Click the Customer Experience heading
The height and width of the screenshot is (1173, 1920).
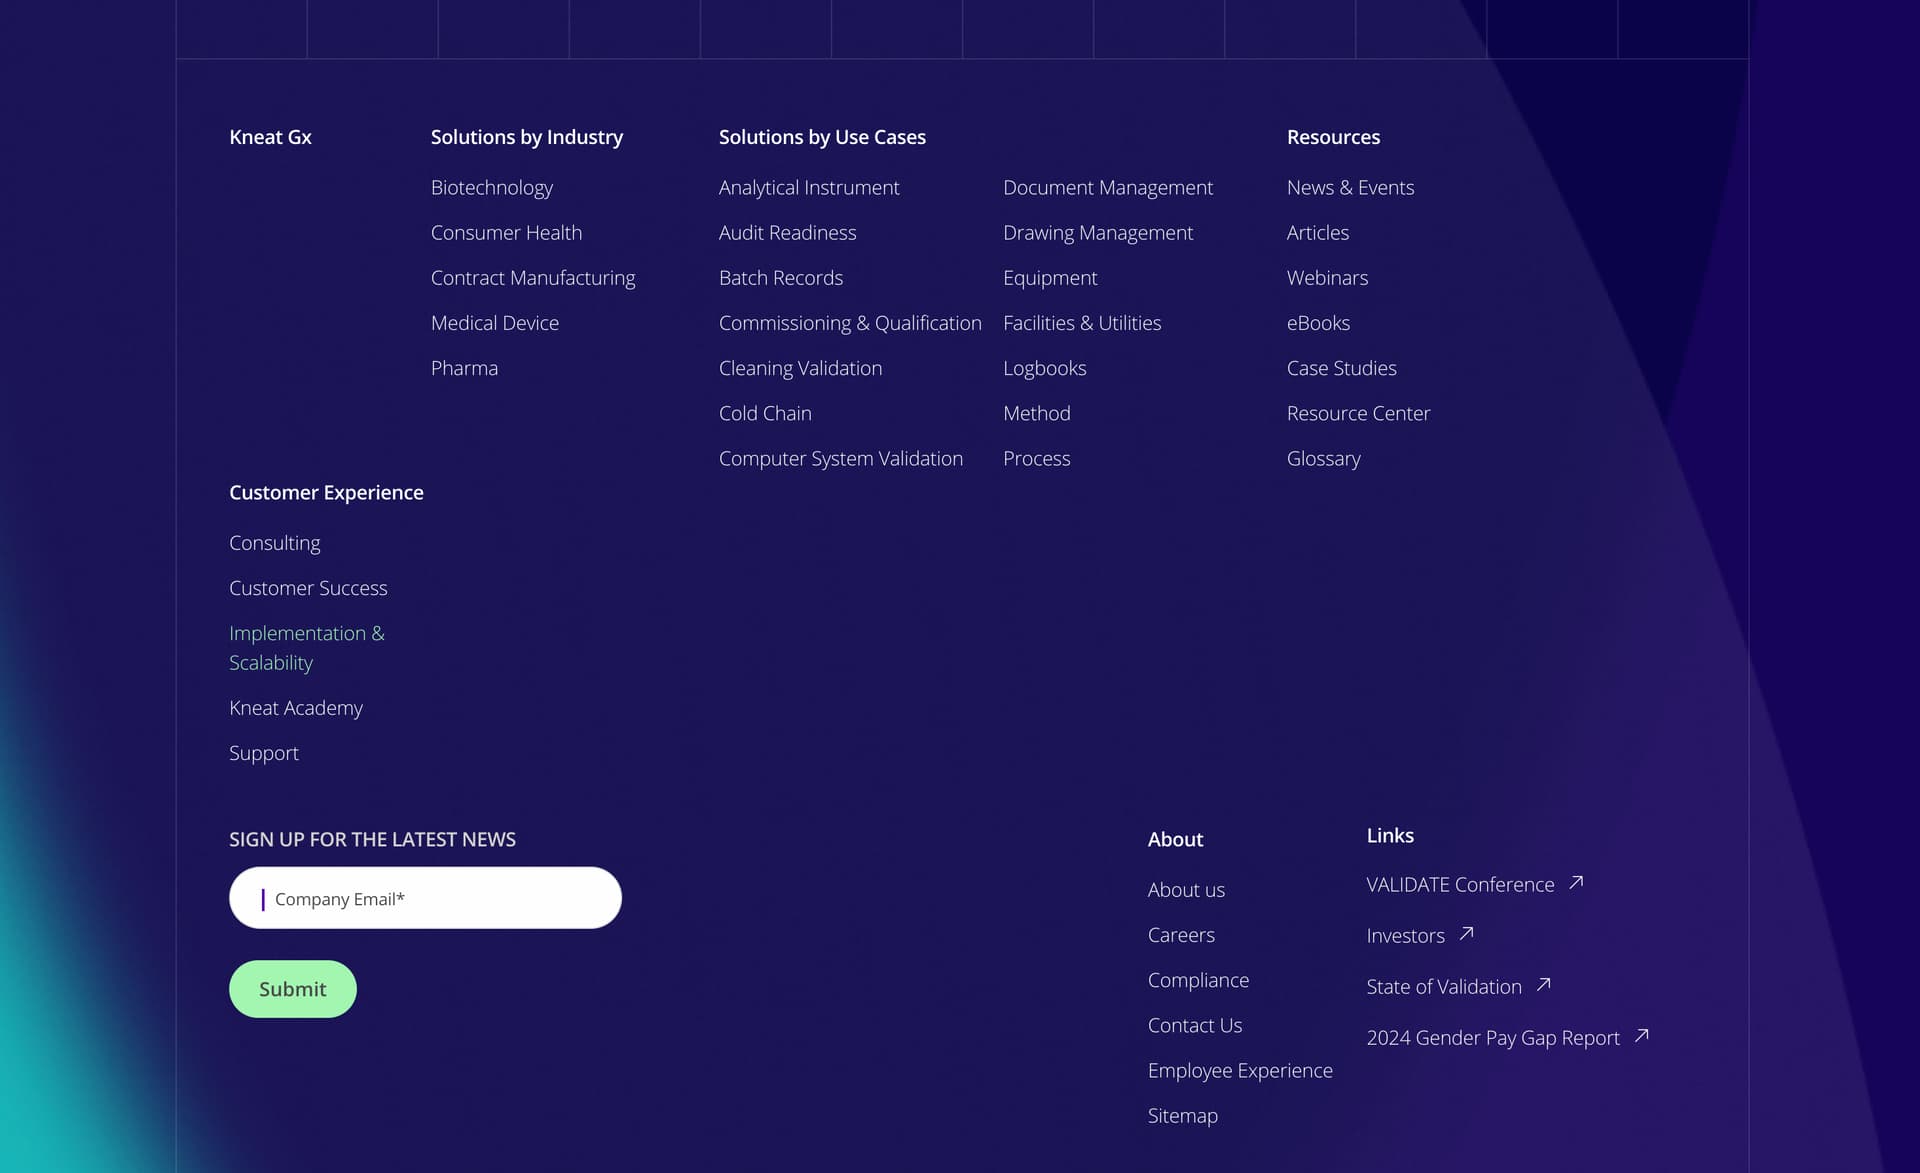(x=326, y=492)
